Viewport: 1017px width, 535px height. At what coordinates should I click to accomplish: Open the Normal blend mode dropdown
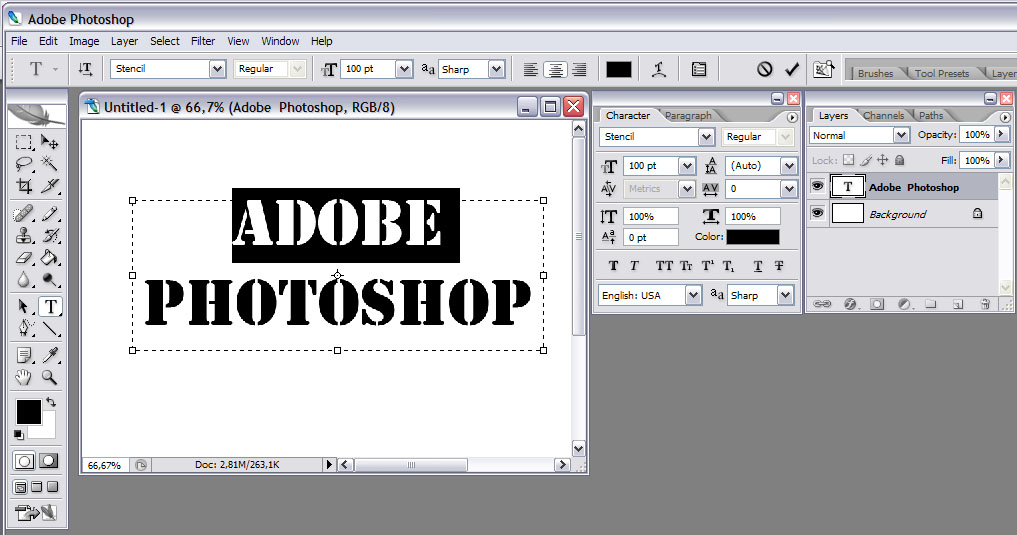point(901,135)
